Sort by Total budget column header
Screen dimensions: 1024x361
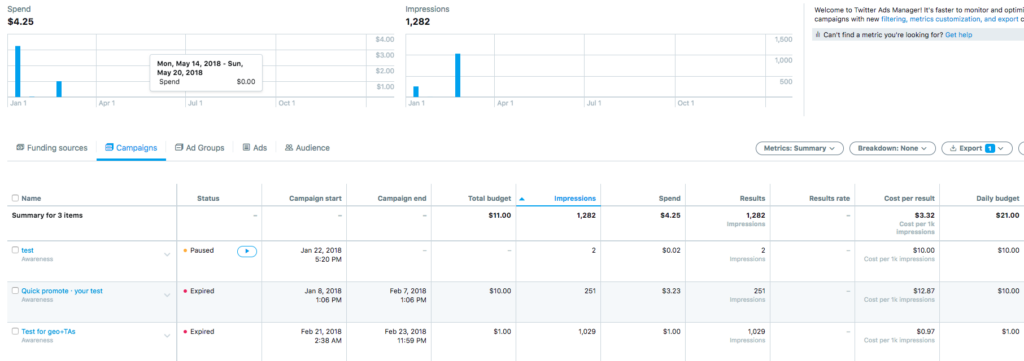(490, 198)
